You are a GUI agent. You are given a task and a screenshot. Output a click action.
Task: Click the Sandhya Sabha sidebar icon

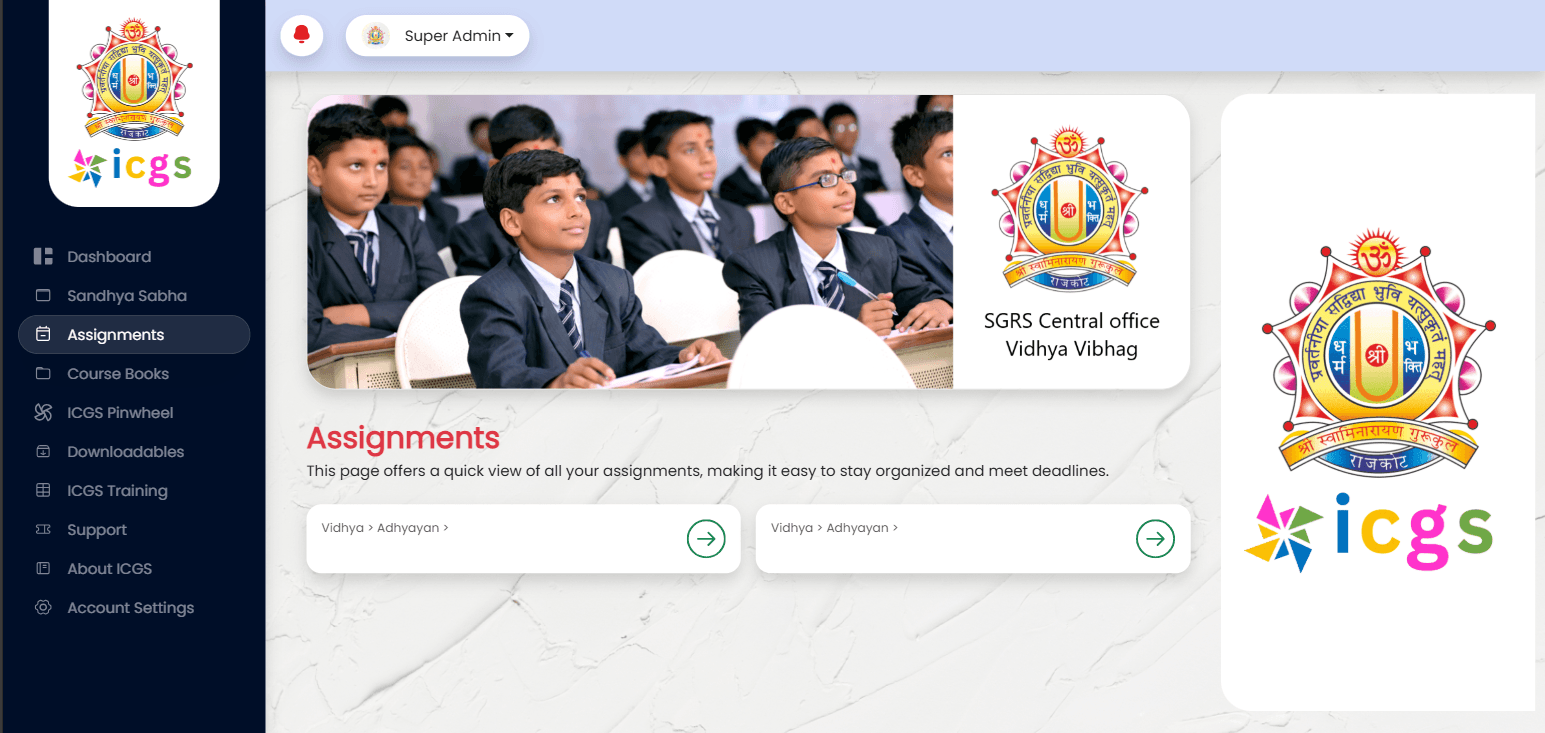[43, 296]
